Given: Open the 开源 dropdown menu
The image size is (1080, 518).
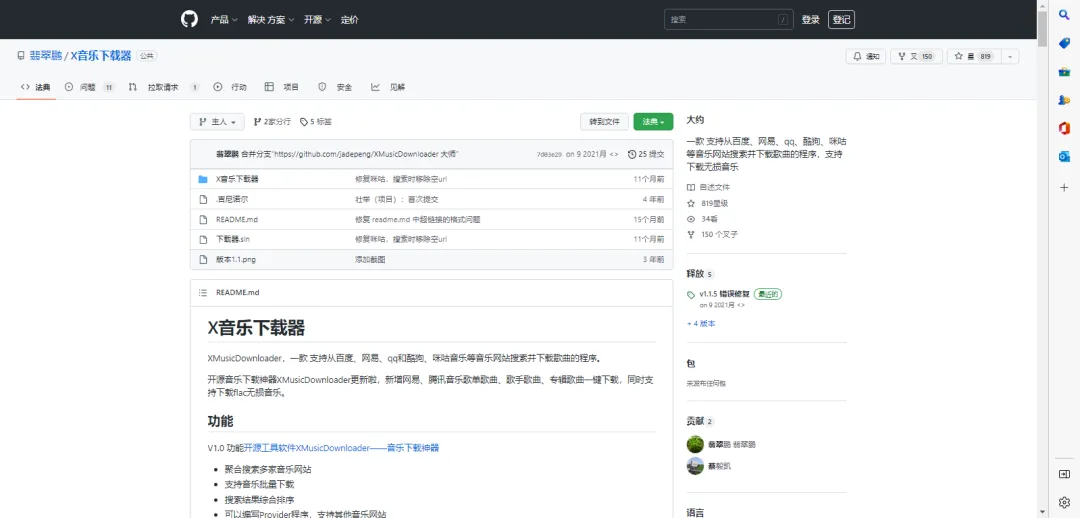Looking at the screenshot, I should [317, 20].
